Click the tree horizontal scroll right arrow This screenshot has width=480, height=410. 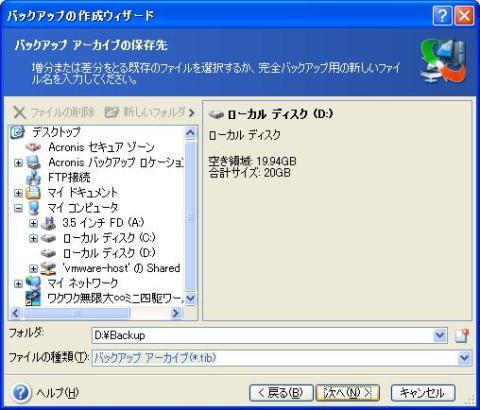click(x=176, y=313)
